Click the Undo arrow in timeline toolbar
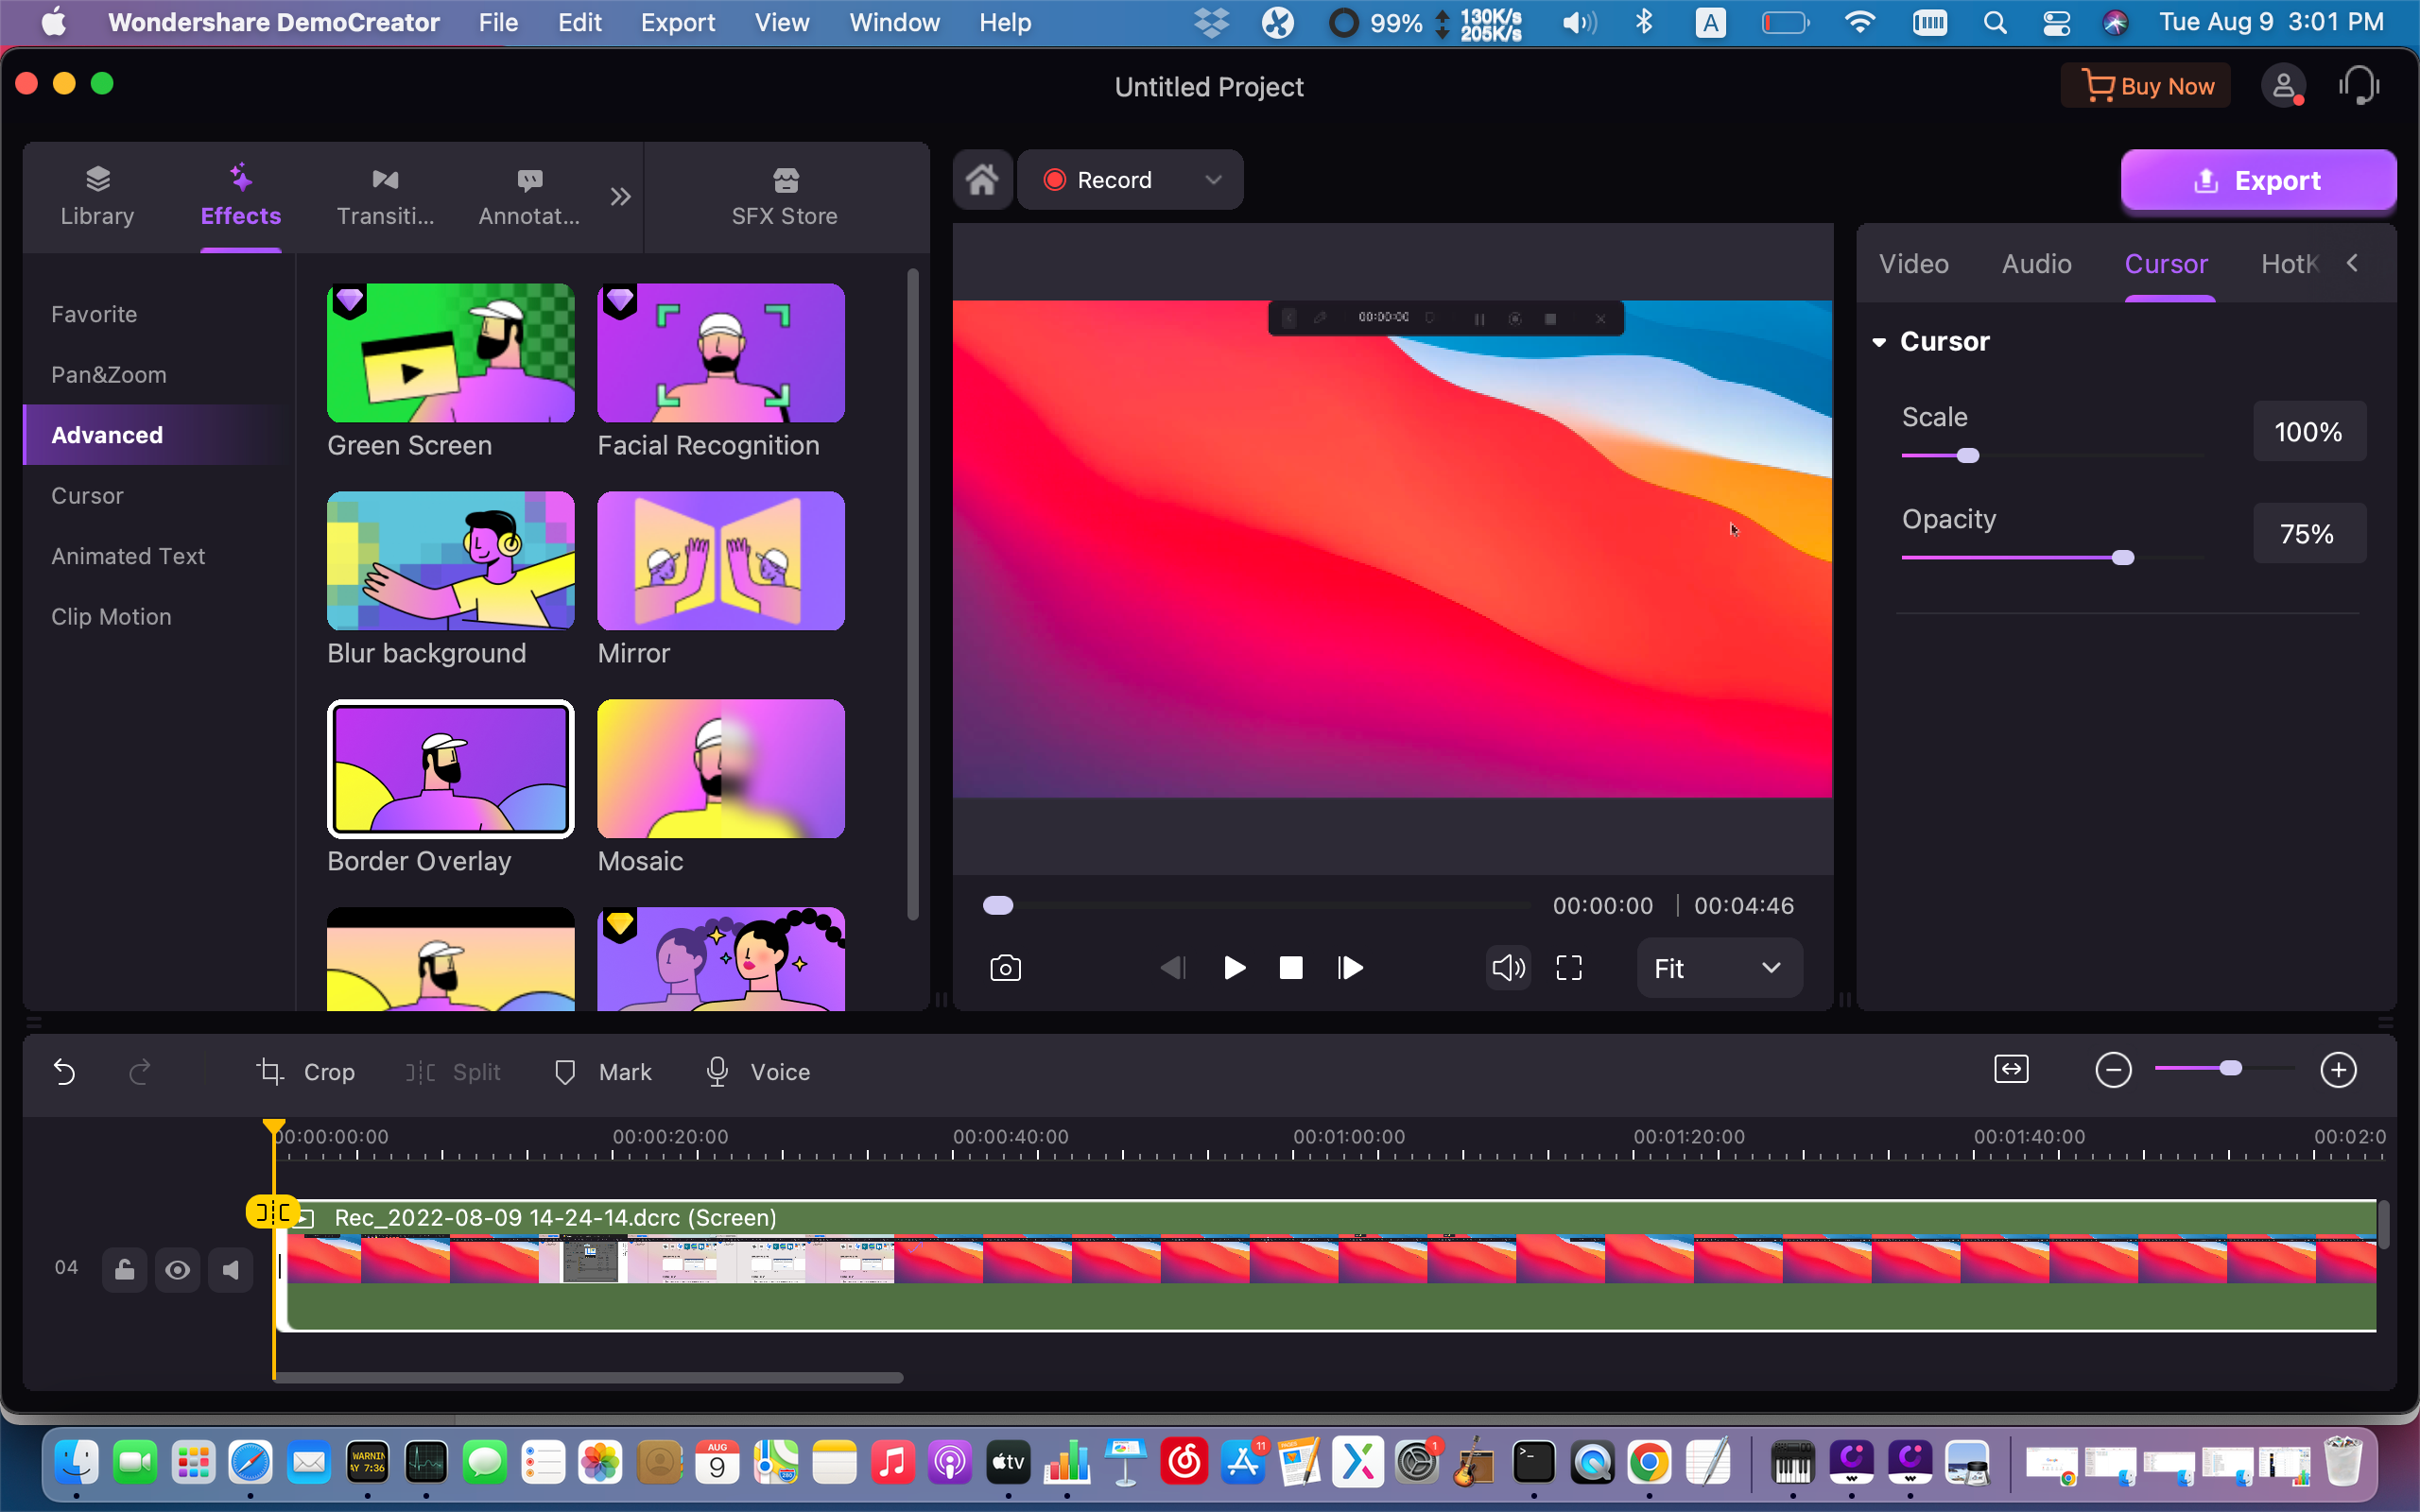 tap(64, 1072)
